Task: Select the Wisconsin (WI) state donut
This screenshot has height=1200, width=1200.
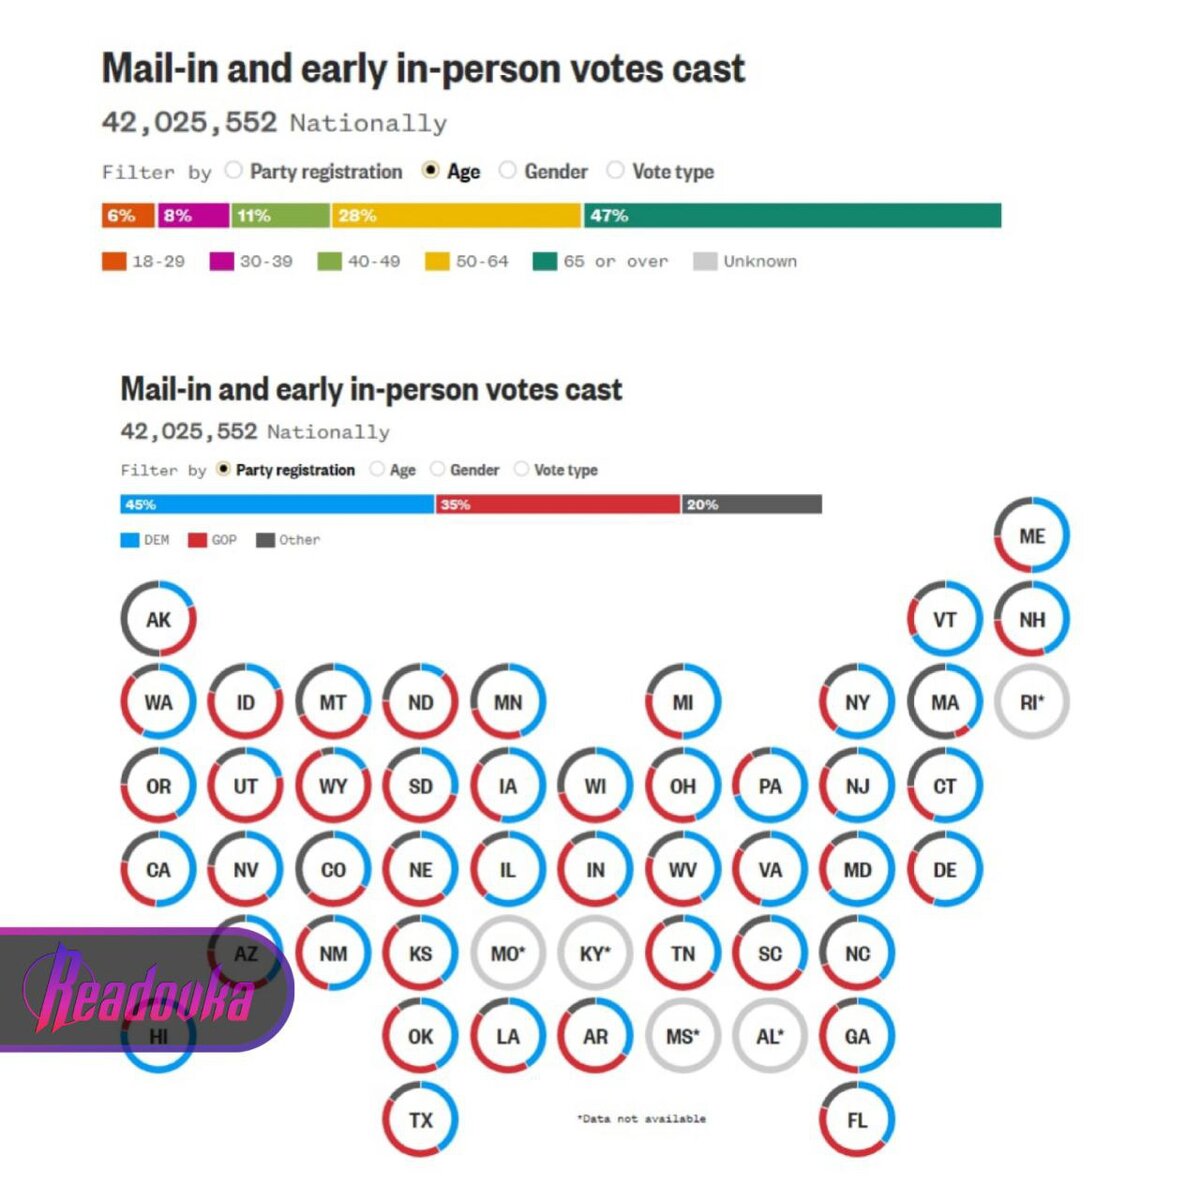Action: 595,786
